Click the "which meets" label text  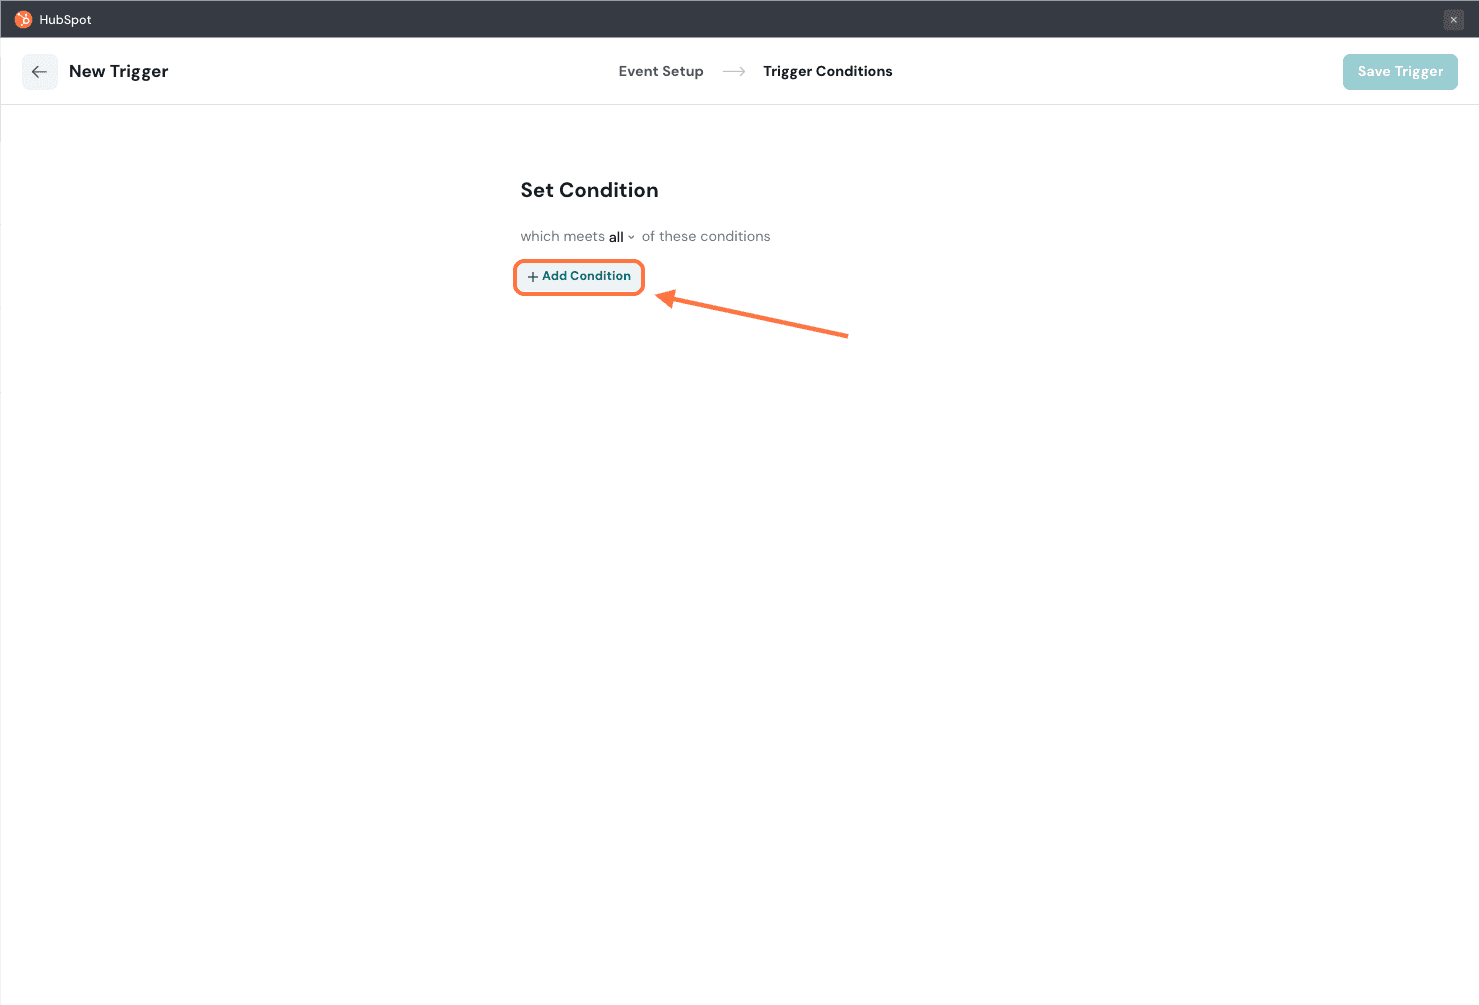(562, 237)
